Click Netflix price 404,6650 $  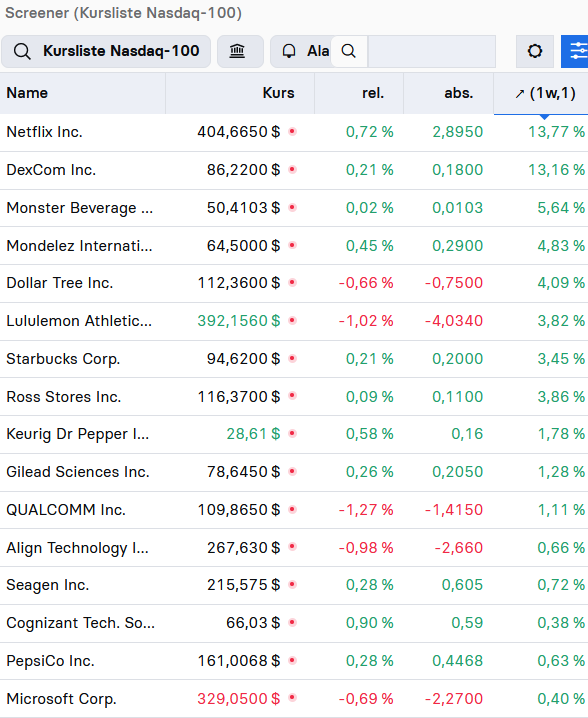[239, 132]
